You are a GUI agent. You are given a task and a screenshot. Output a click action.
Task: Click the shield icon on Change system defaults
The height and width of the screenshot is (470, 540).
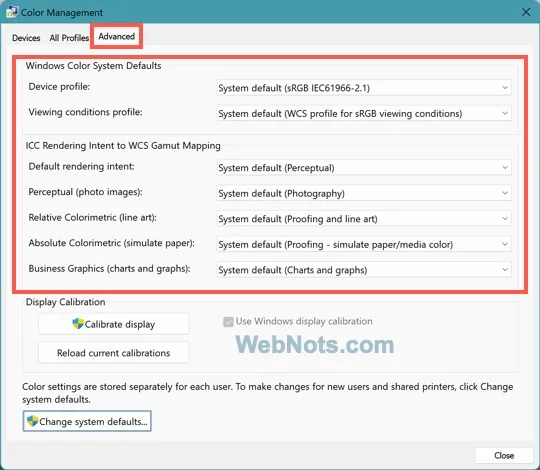[32, 421]
